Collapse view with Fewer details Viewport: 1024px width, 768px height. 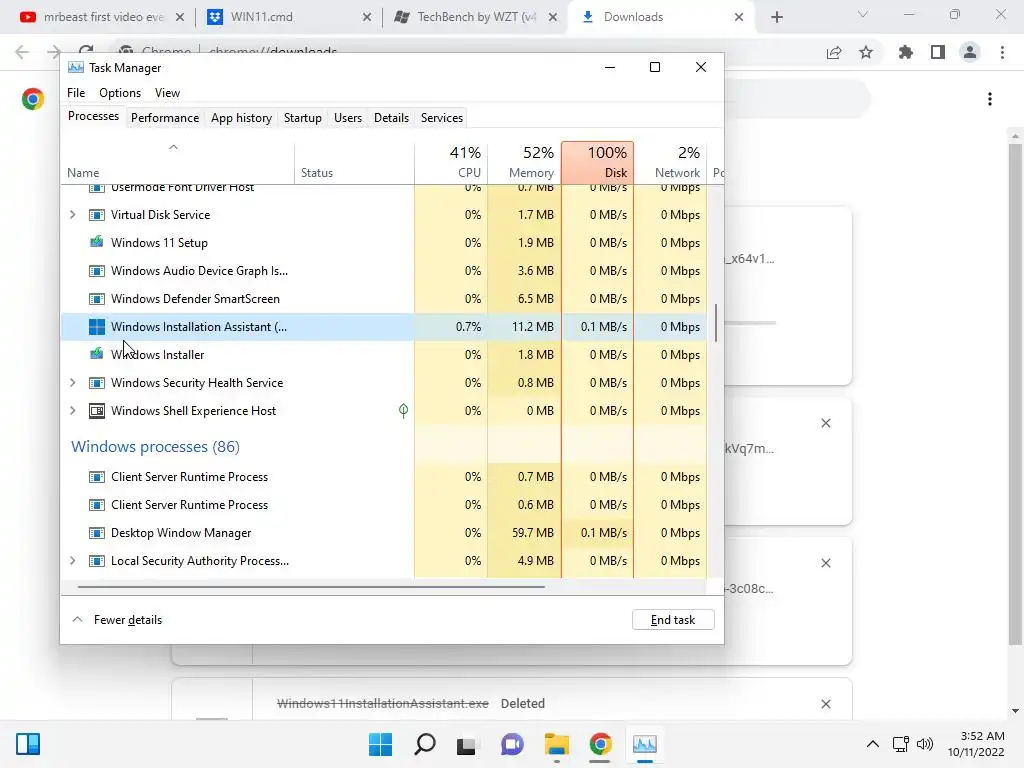[x=117, y=620]
